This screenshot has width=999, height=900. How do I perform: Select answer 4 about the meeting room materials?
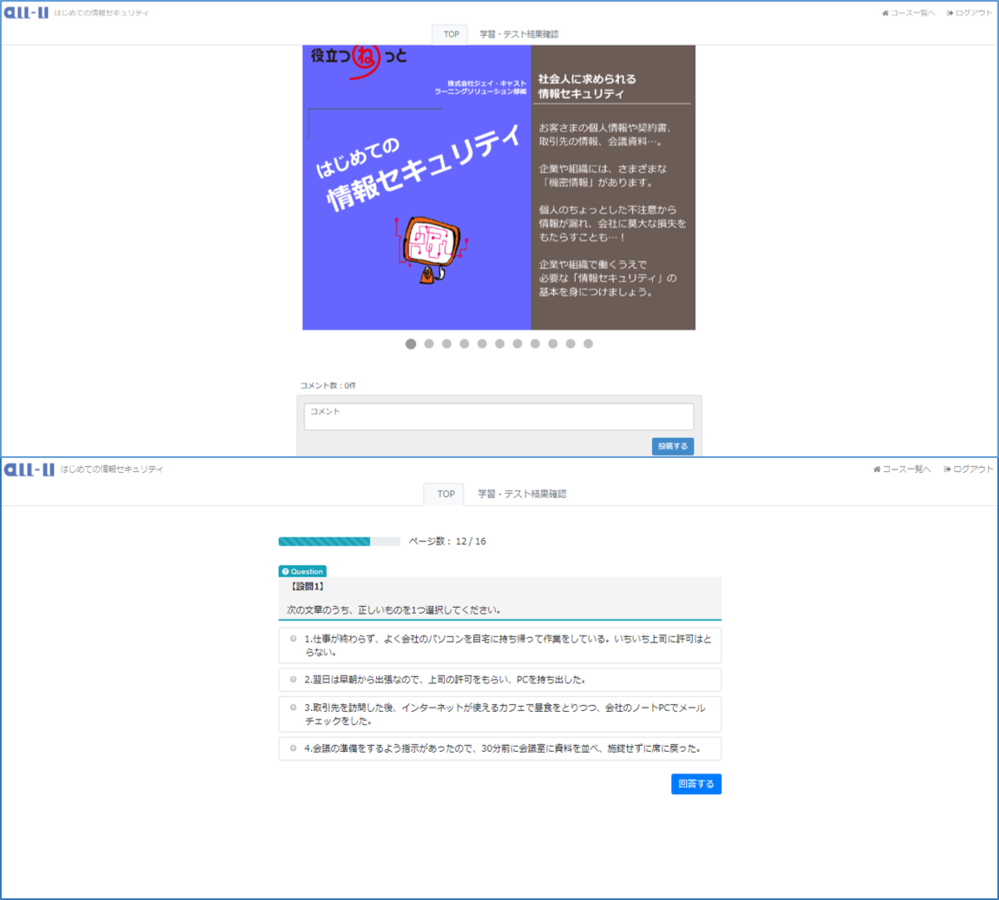coord(293,748)
